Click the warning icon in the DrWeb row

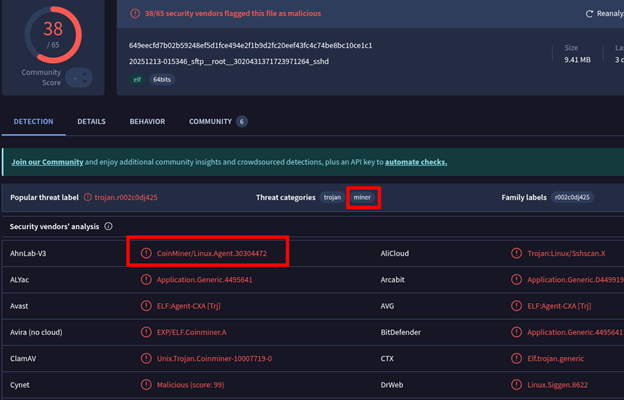click(517, 384)
